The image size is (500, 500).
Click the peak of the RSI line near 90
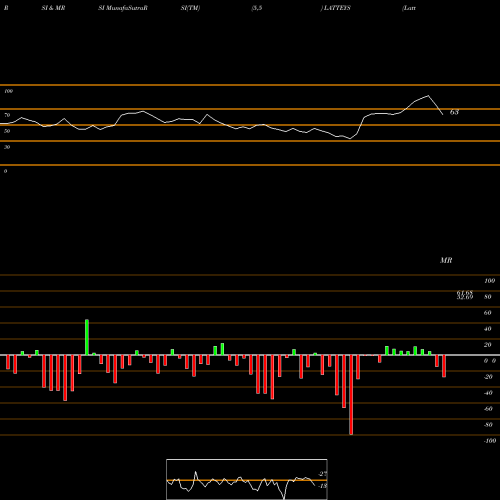(428, 96)
